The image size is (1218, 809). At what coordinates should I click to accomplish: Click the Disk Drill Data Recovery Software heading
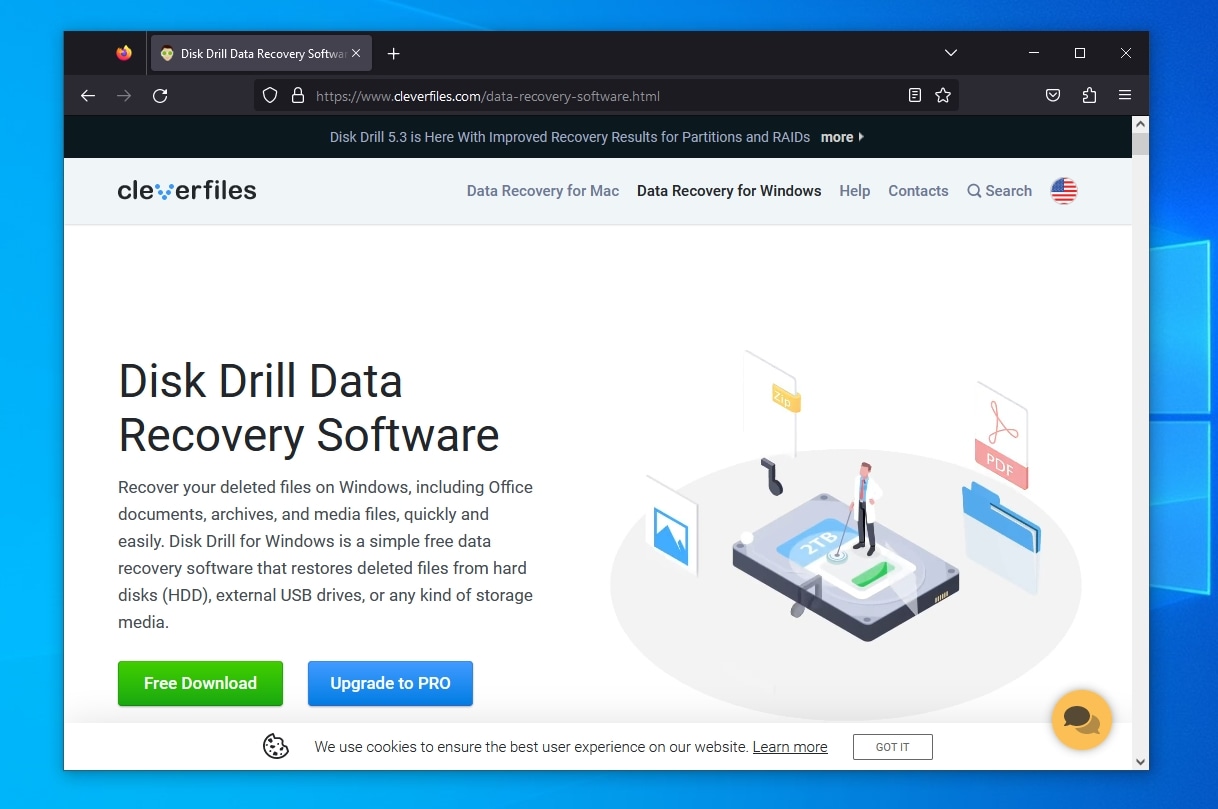(309, 408)
